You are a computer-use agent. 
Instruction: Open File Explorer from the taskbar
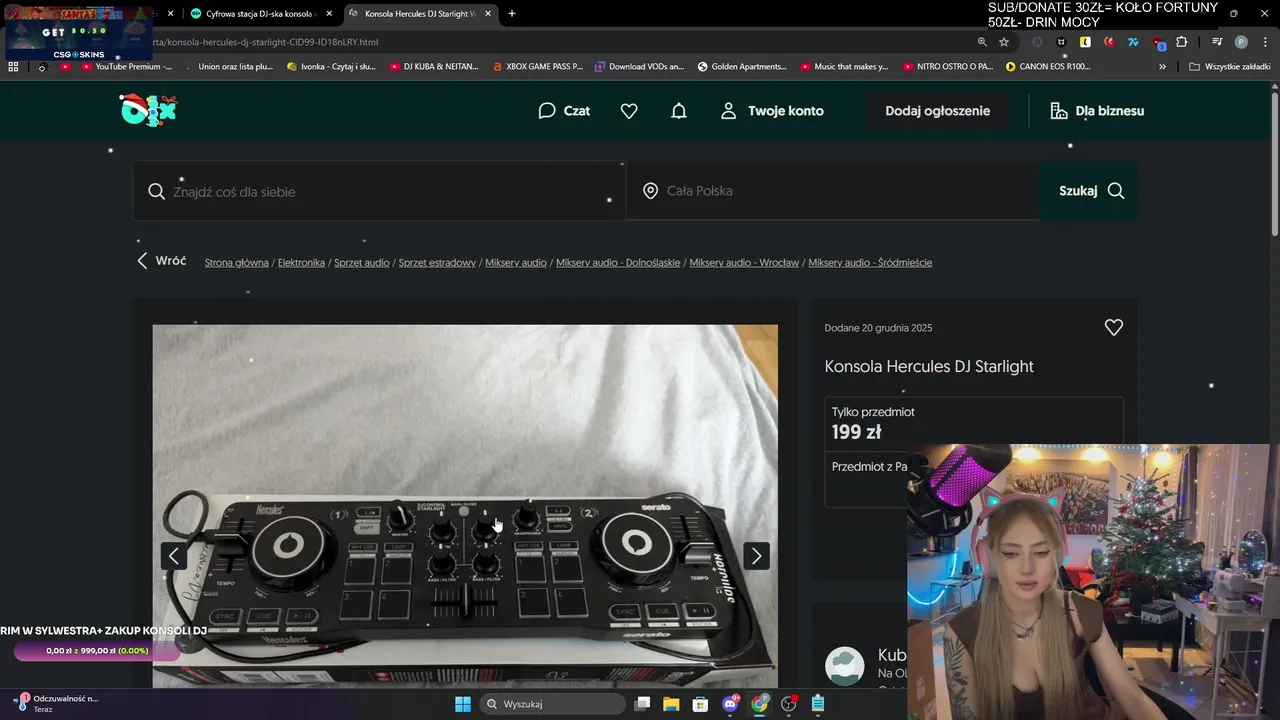tap(672, 704)
